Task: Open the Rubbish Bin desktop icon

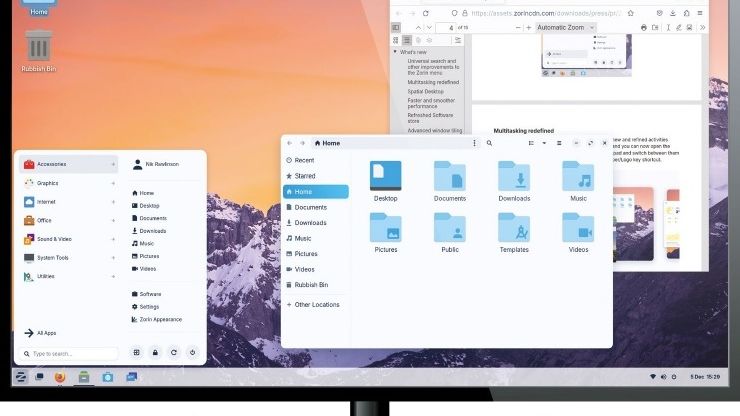Action: tap(38, 51)
